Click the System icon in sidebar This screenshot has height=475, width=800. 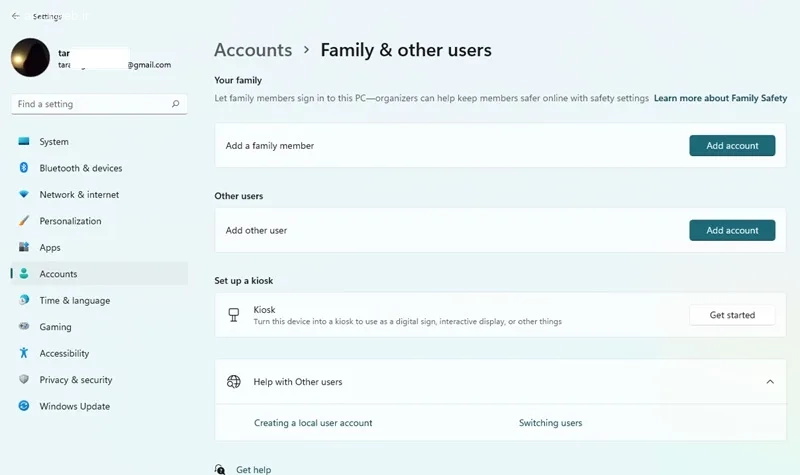(24, 142)
